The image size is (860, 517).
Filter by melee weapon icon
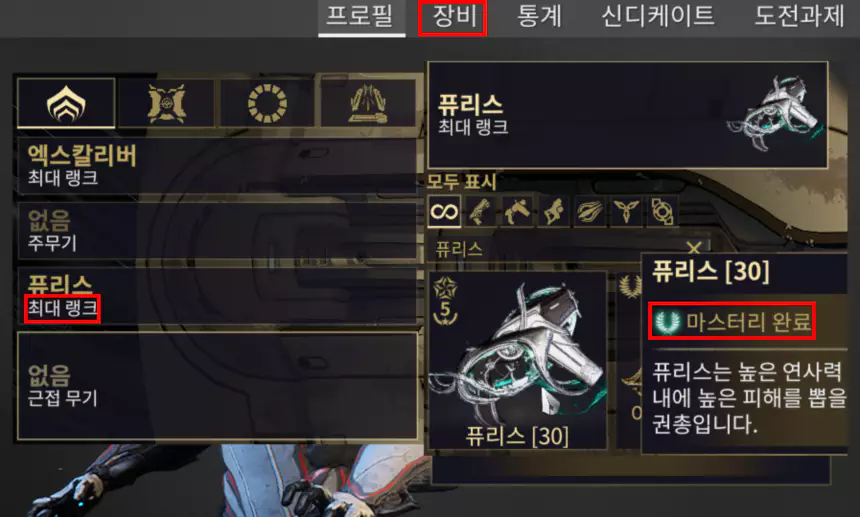(x=553, y=211)
